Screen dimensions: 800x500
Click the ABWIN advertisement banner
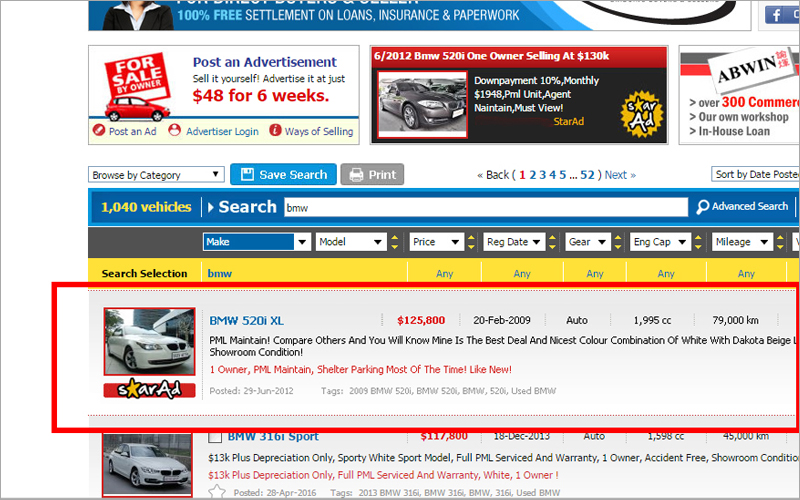(739, 95)
